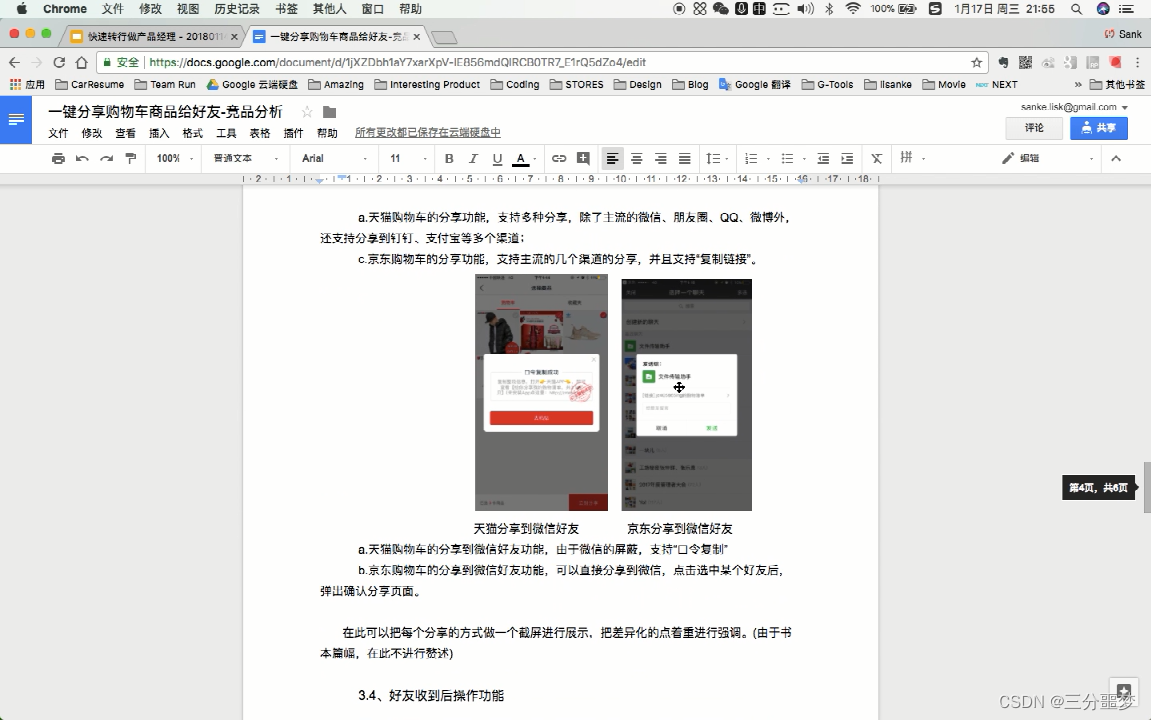Image resolution: width=1151 pixels, height=720 pixels.
Task: Open the font size 11 dropdown
Action: (408, 158)
